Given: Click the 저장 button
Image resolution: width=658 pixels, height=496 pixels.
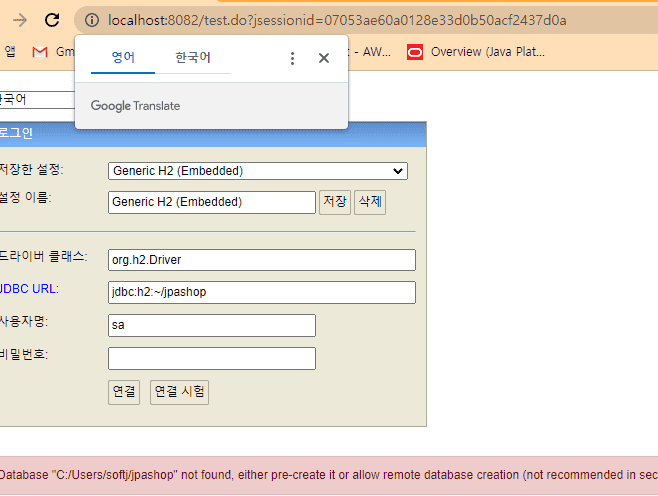Looking at the screenshot, I should click(x=334, y=202).
